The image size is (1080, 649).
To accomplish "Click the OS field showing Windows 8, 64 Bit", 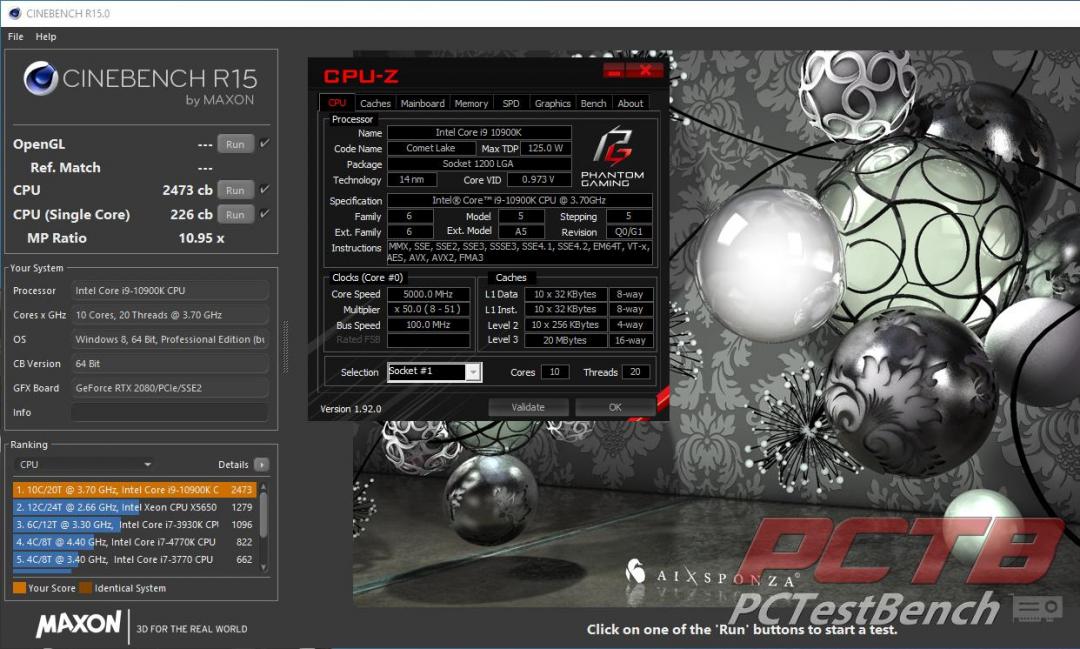I will pyautogui.click(x=169, y=339).
